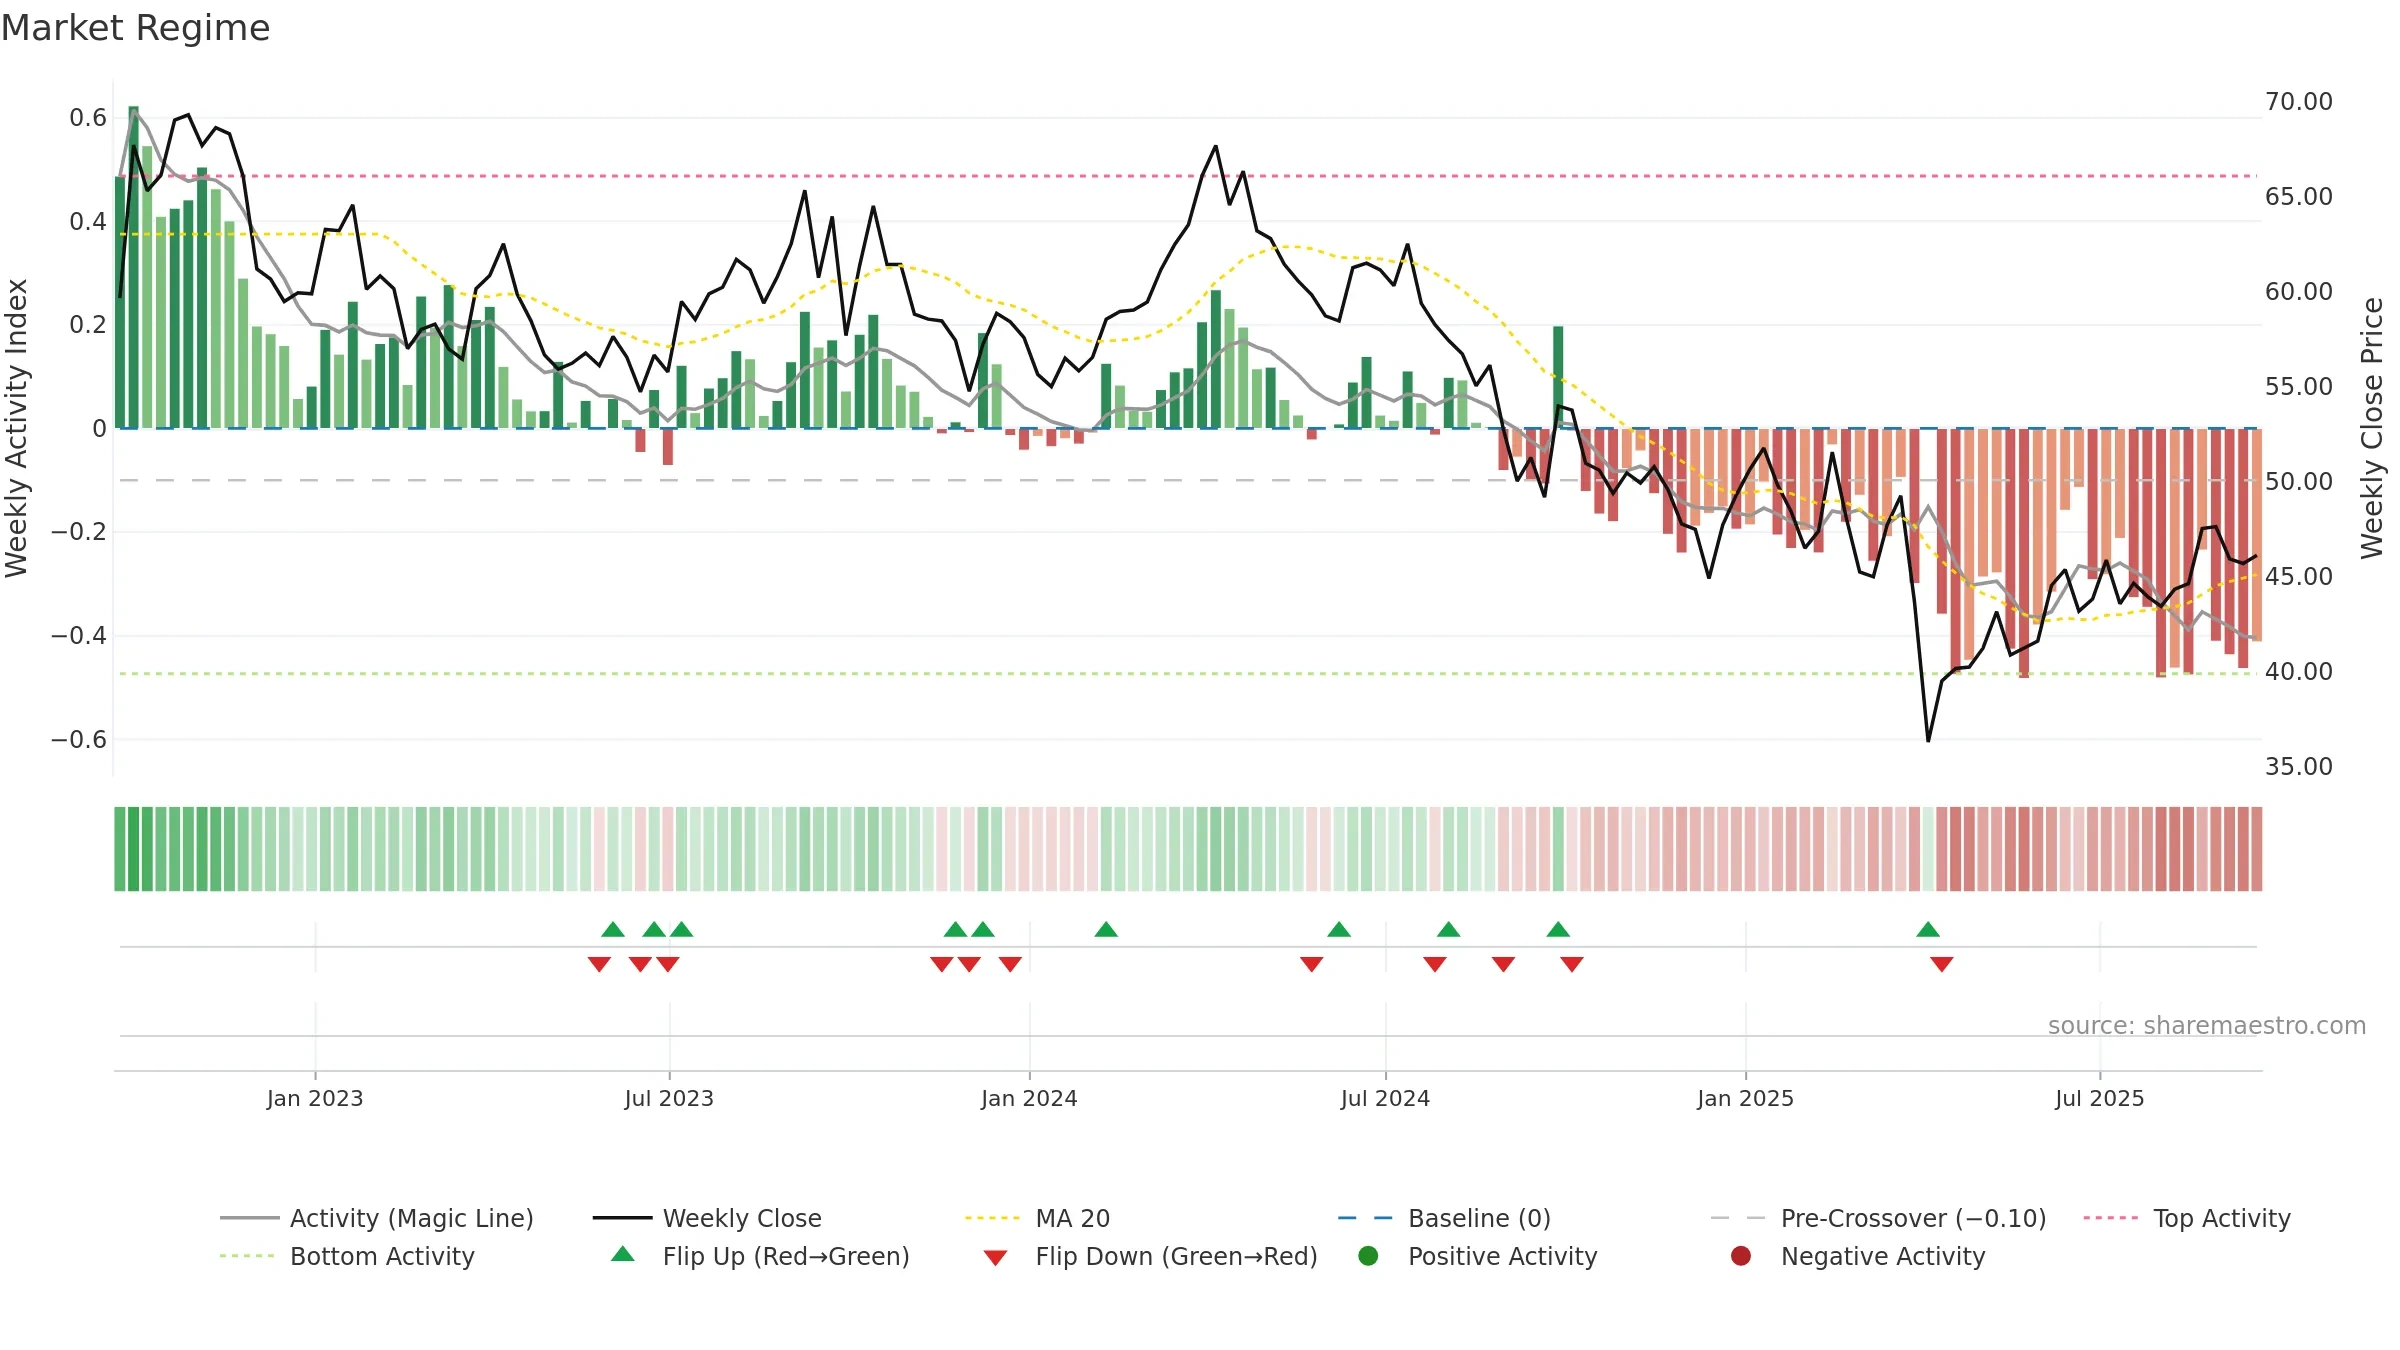Toggle the Top Activity legend entry

pyautogui.click(x=2186, y=1218)
